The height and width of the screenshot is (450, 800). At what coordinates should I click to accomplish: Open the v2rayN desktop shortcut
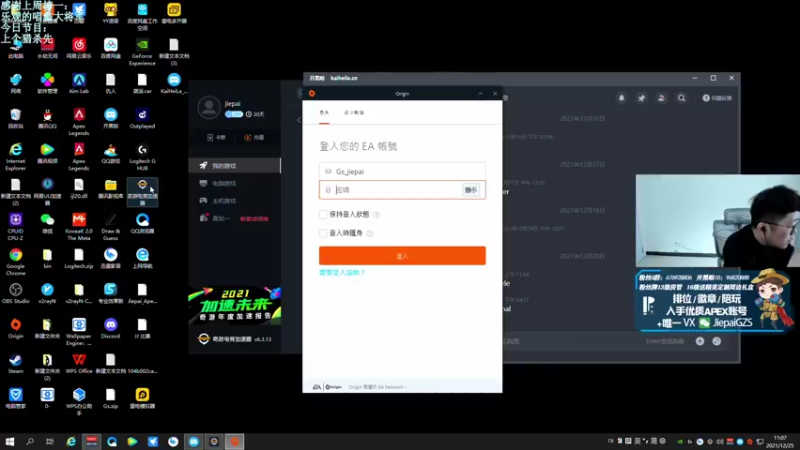point(47,293)
